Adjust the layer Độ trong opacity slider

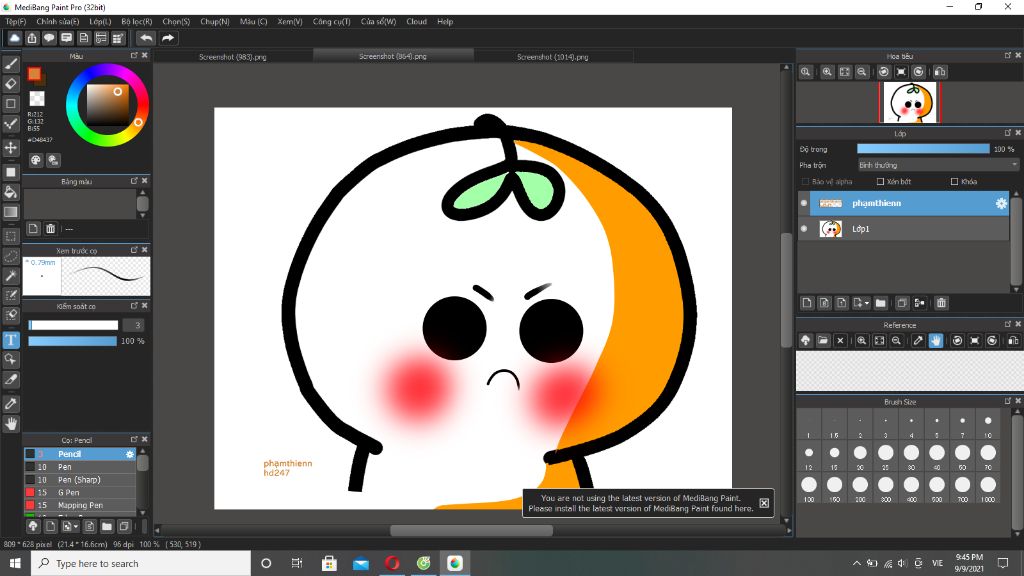point(923,149)
